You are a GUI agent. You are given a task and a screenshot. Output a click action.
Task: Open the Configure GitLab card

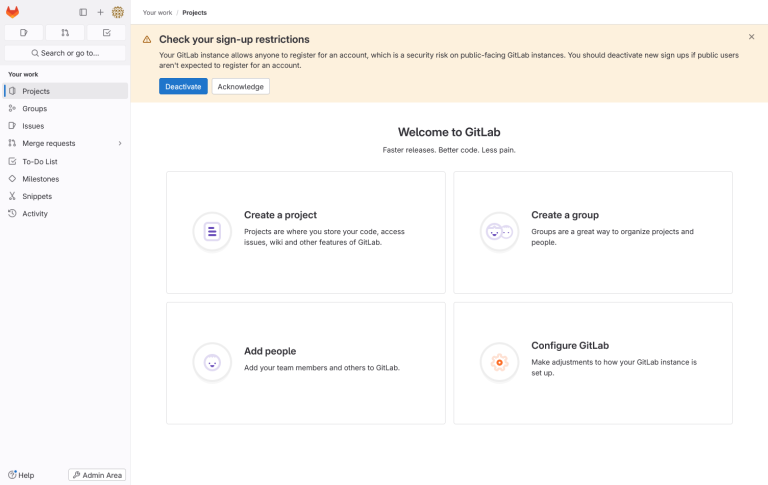(593, 363)
